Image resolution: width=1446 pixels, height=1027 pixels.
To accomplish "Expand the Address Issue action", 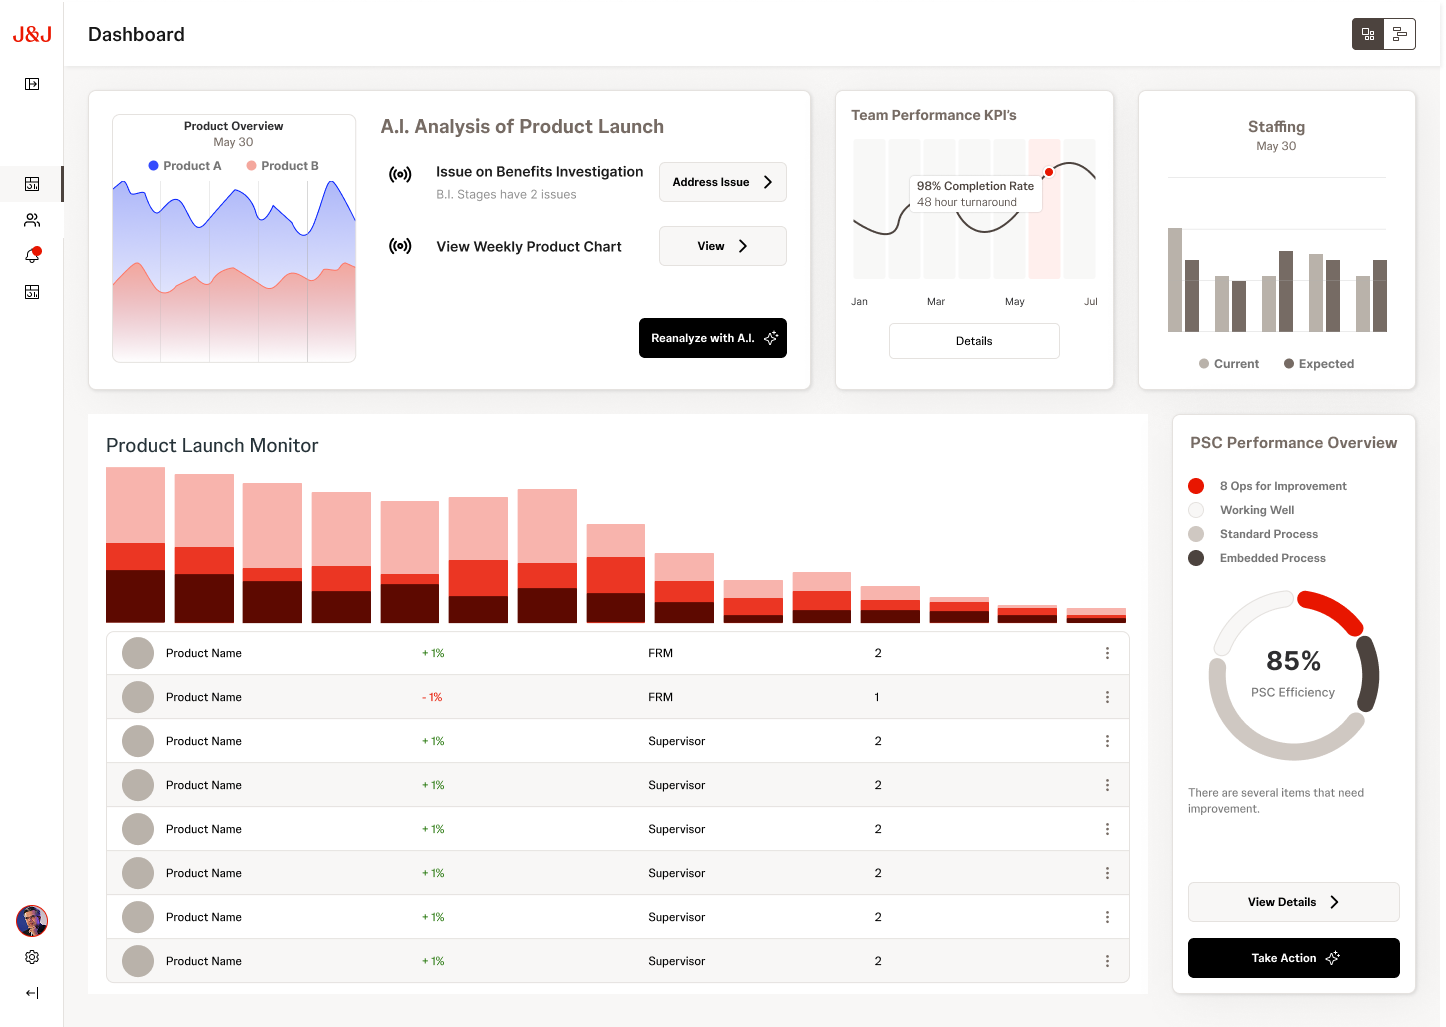I will point(722,182).
